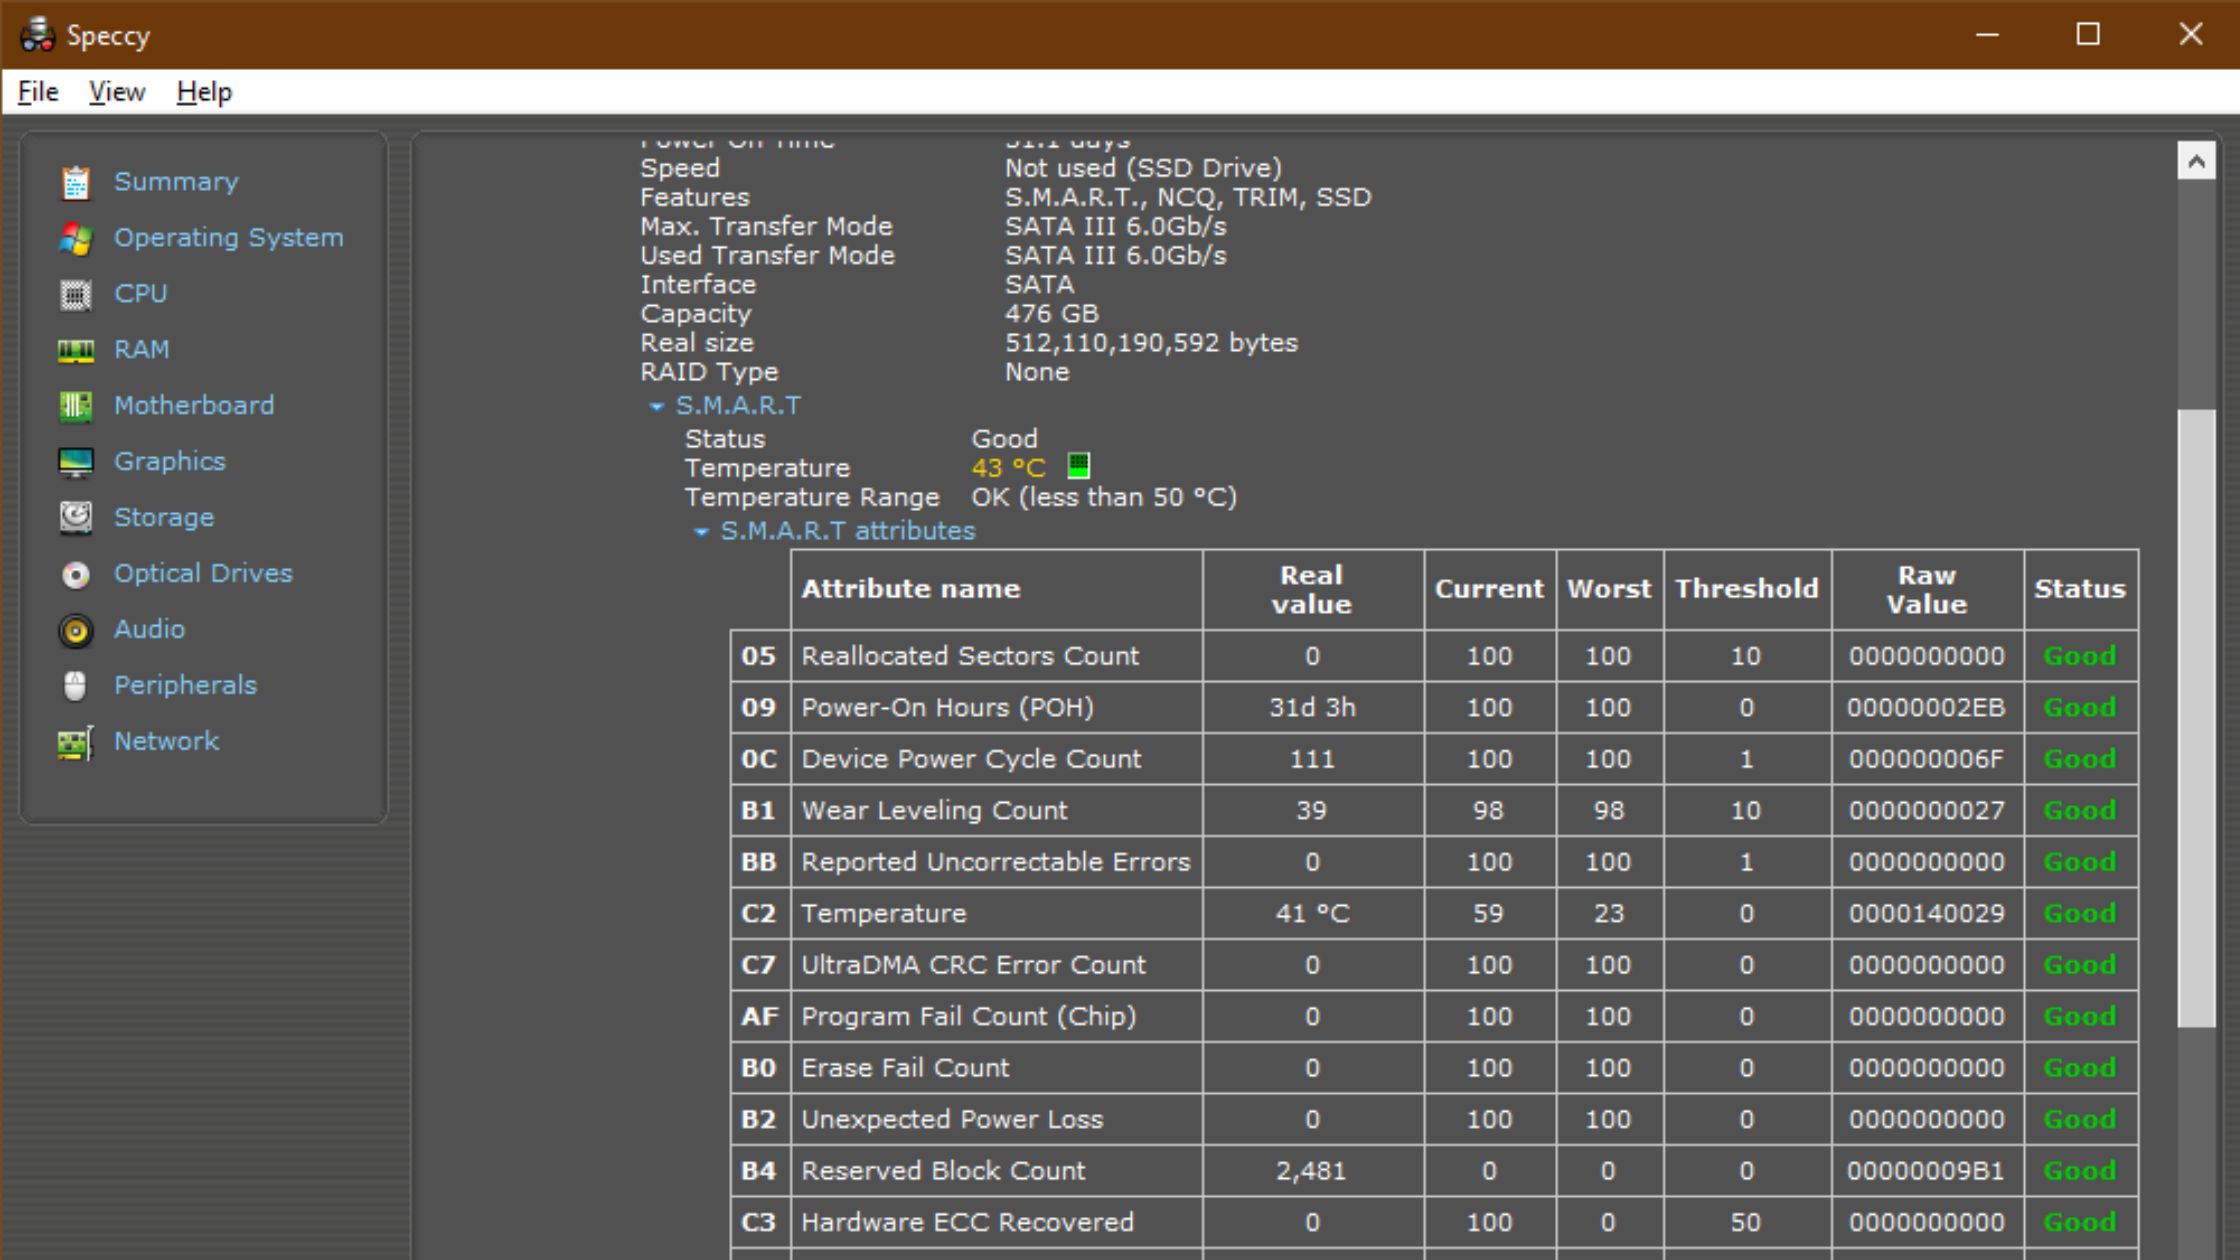
Task: Show the RAM section
Action: click(x=141, y=350)
